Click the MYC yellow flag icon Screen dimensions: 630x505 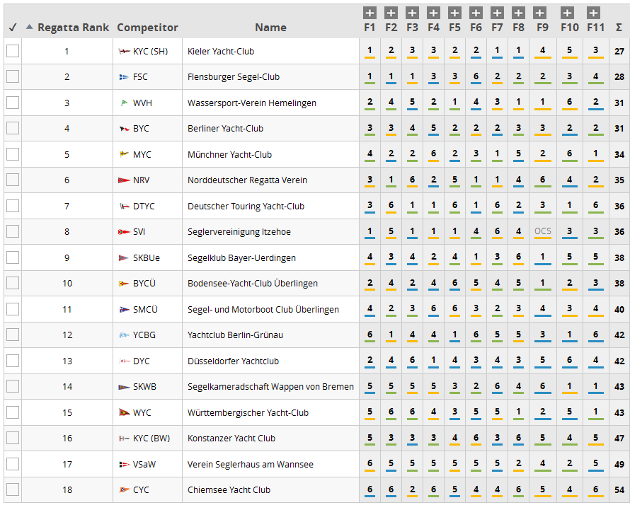[124, 154]
